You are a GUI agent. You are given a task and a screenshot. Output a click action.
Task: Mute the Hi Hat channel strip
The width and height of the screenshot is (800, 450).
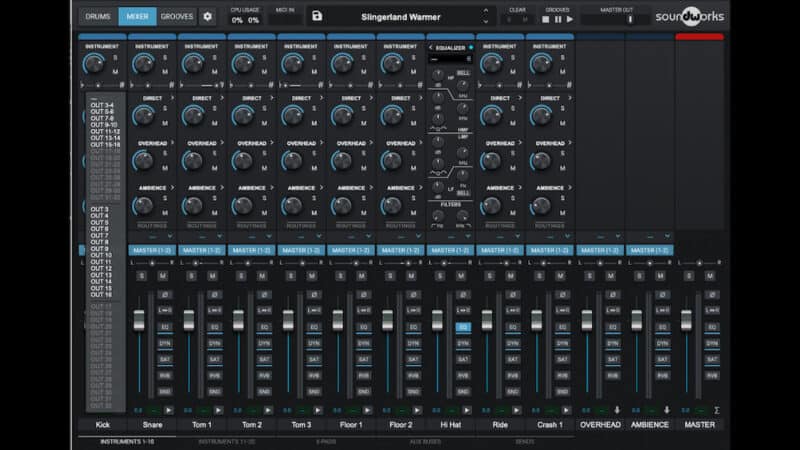click(461, 276)
